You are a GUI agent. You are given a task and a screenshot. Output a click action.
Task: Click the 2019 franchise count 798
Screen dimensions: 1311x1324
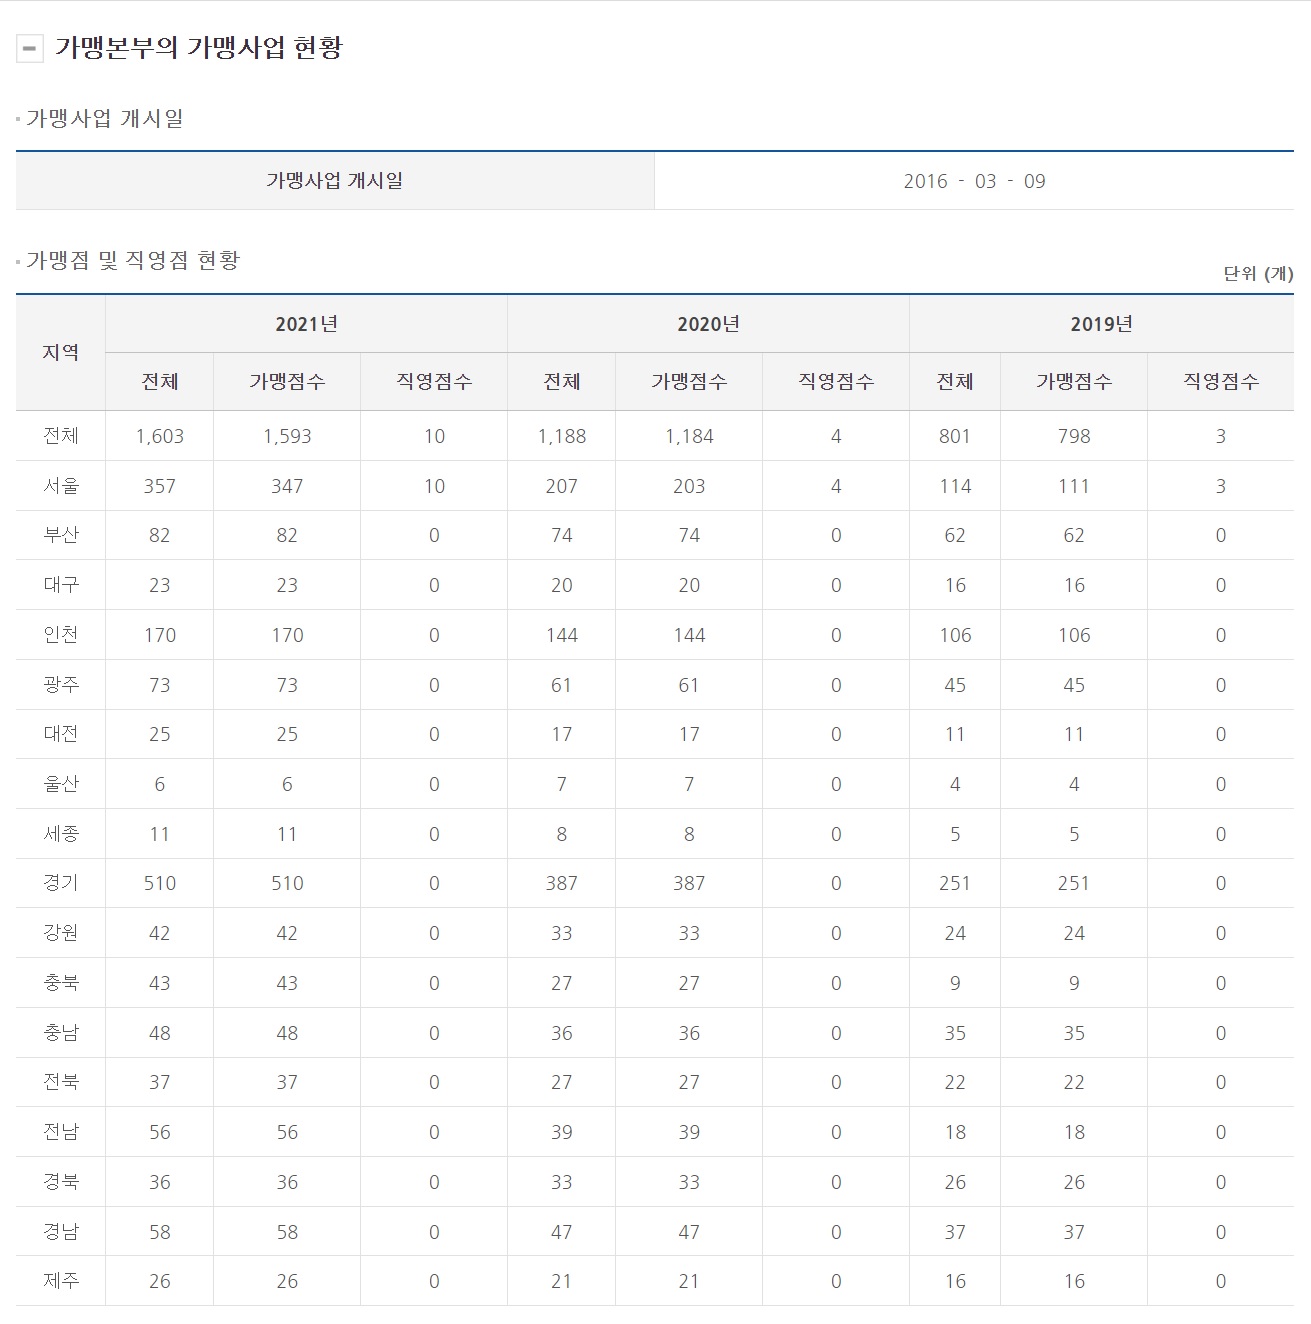(1074, 436)
